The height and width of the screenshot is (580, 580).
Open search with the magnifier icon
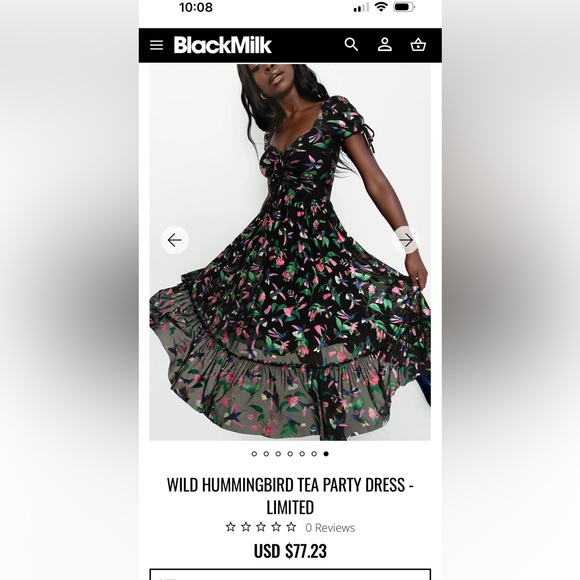351,45
